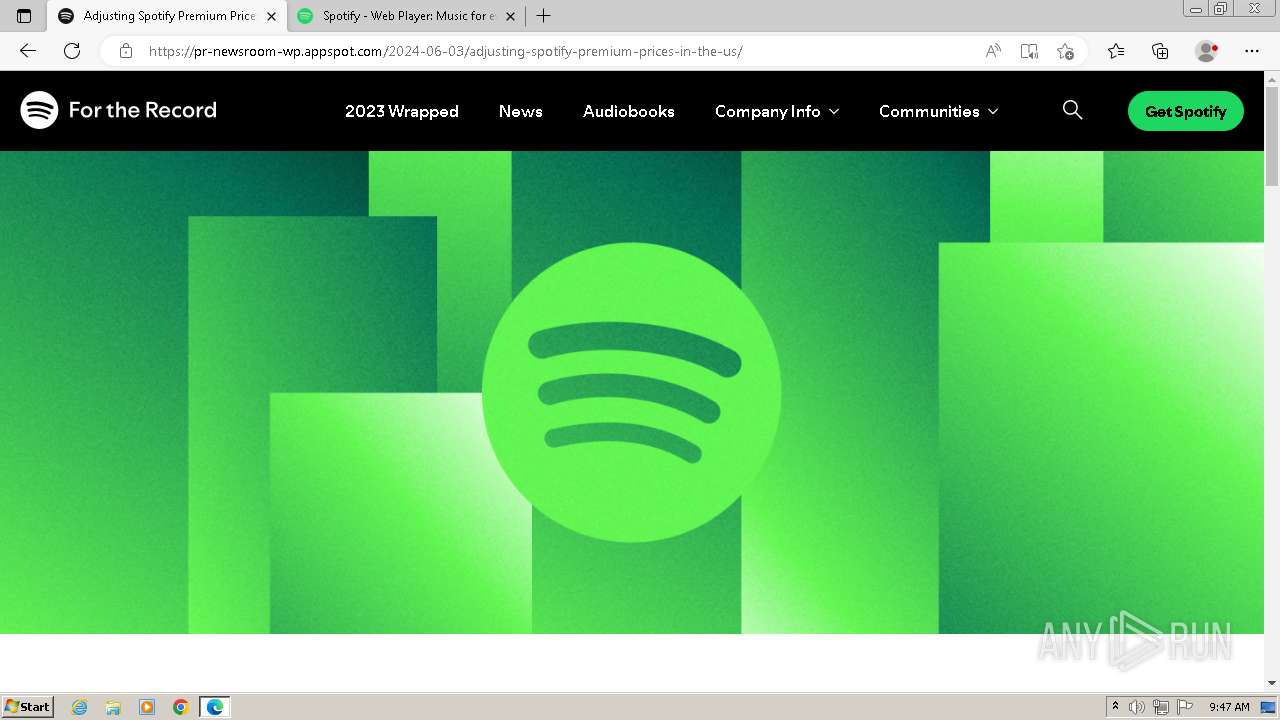Click the Spotify logo hero image
This screenshot has height=720, width=1280.
632,392
